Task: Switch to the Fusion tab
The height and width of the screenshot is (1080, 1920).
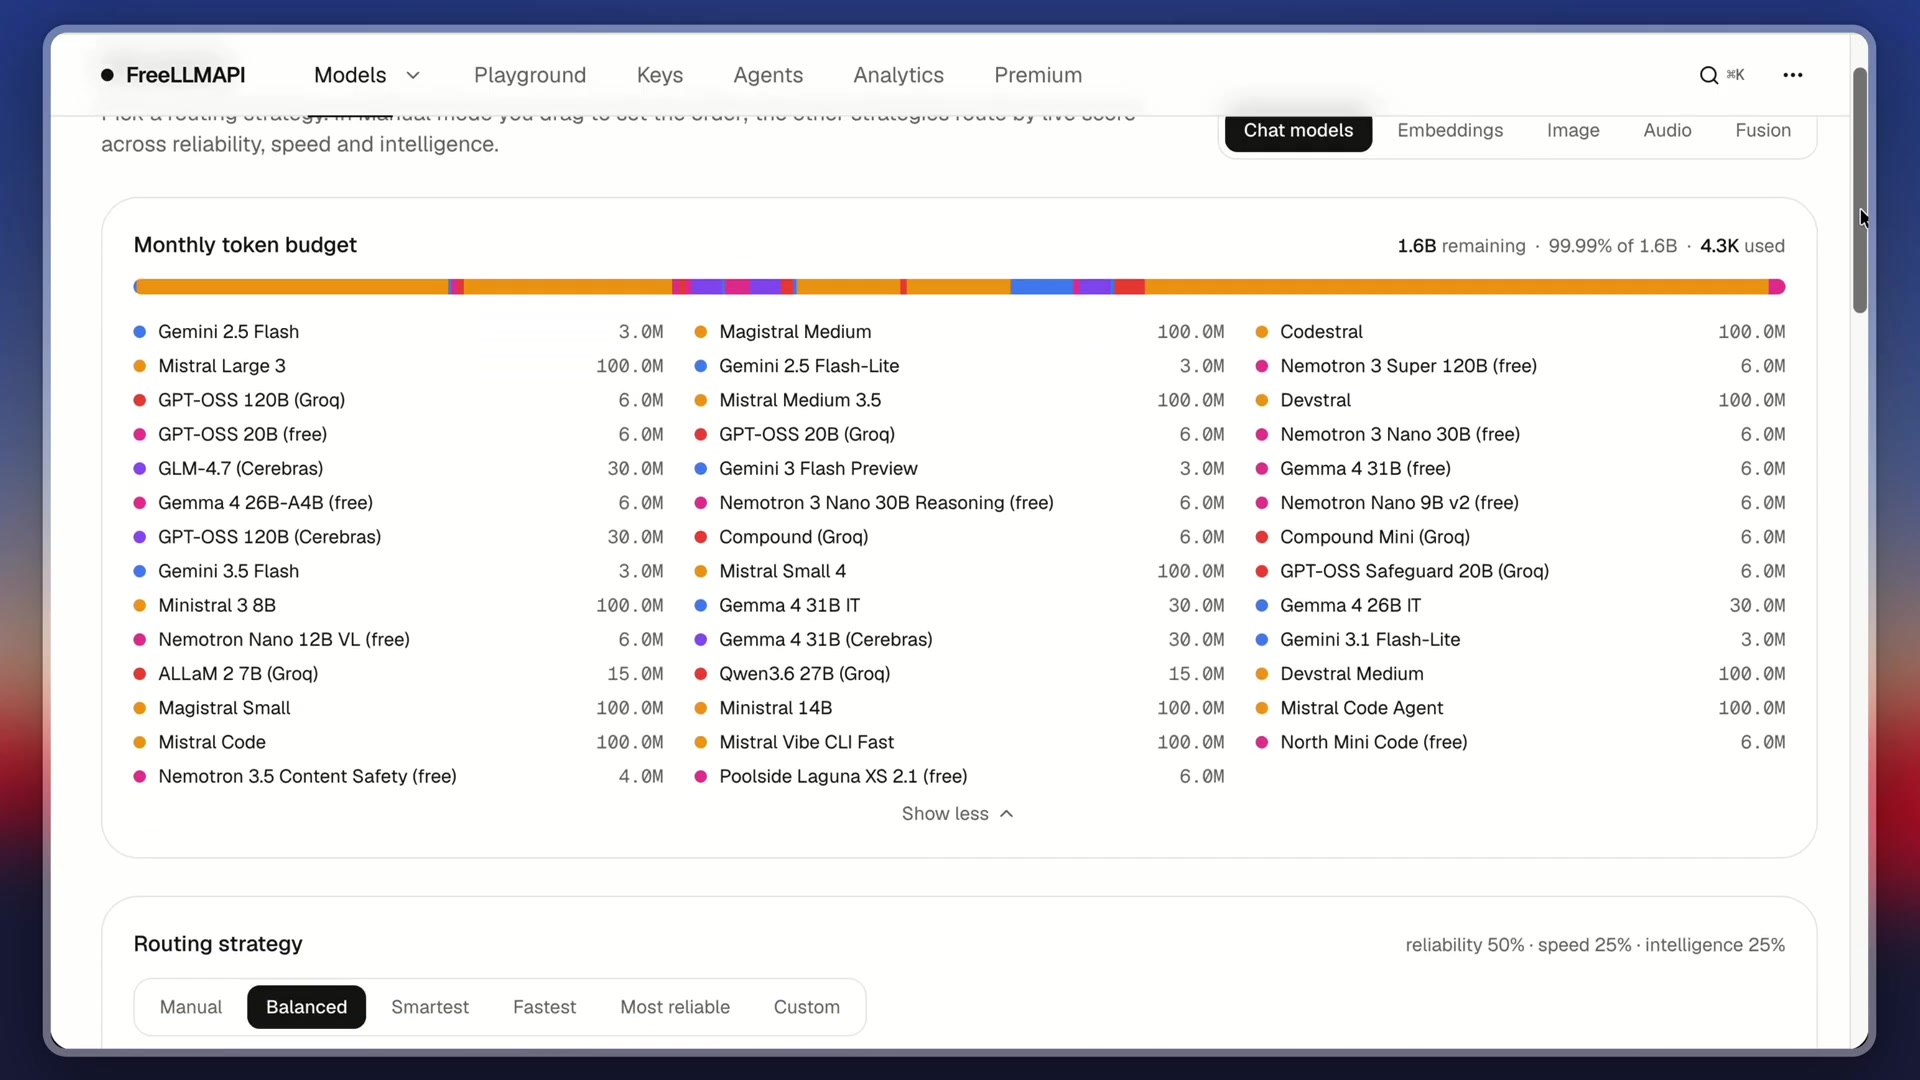Action: [1763, 130]
